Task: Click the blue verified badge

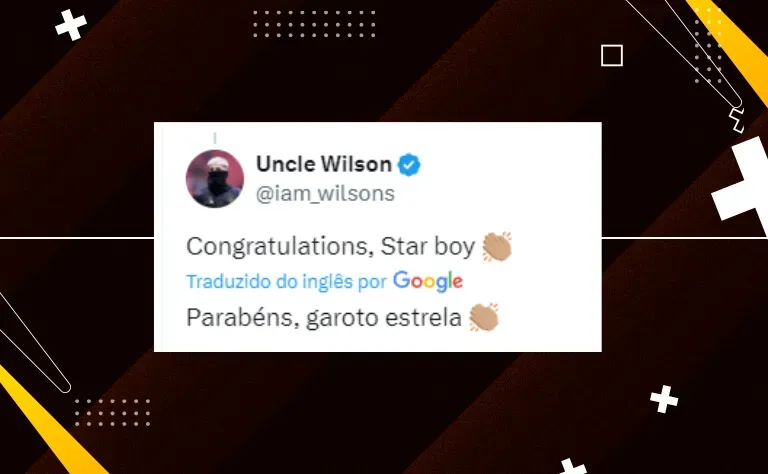Action: click(x=409, y=165)
